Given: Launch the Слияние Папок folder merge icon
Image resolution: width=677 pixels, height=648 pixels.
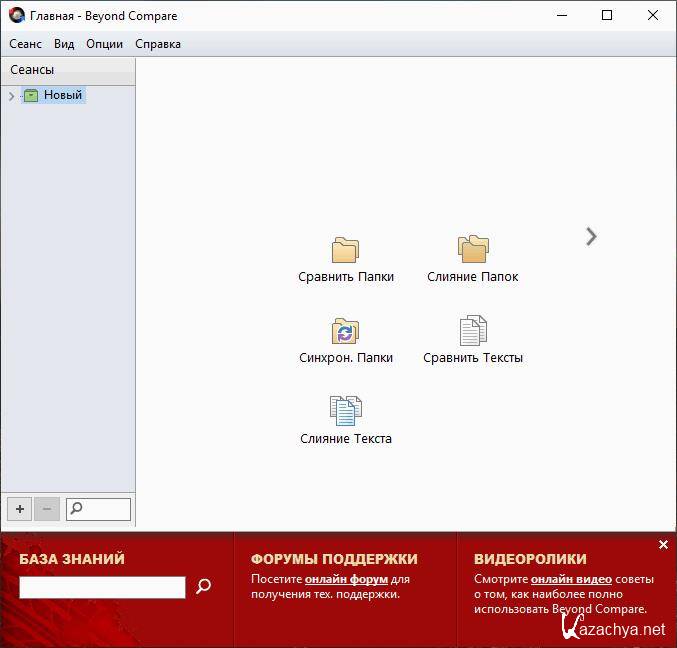Looking at the screenshot, I should click(472, 250).
